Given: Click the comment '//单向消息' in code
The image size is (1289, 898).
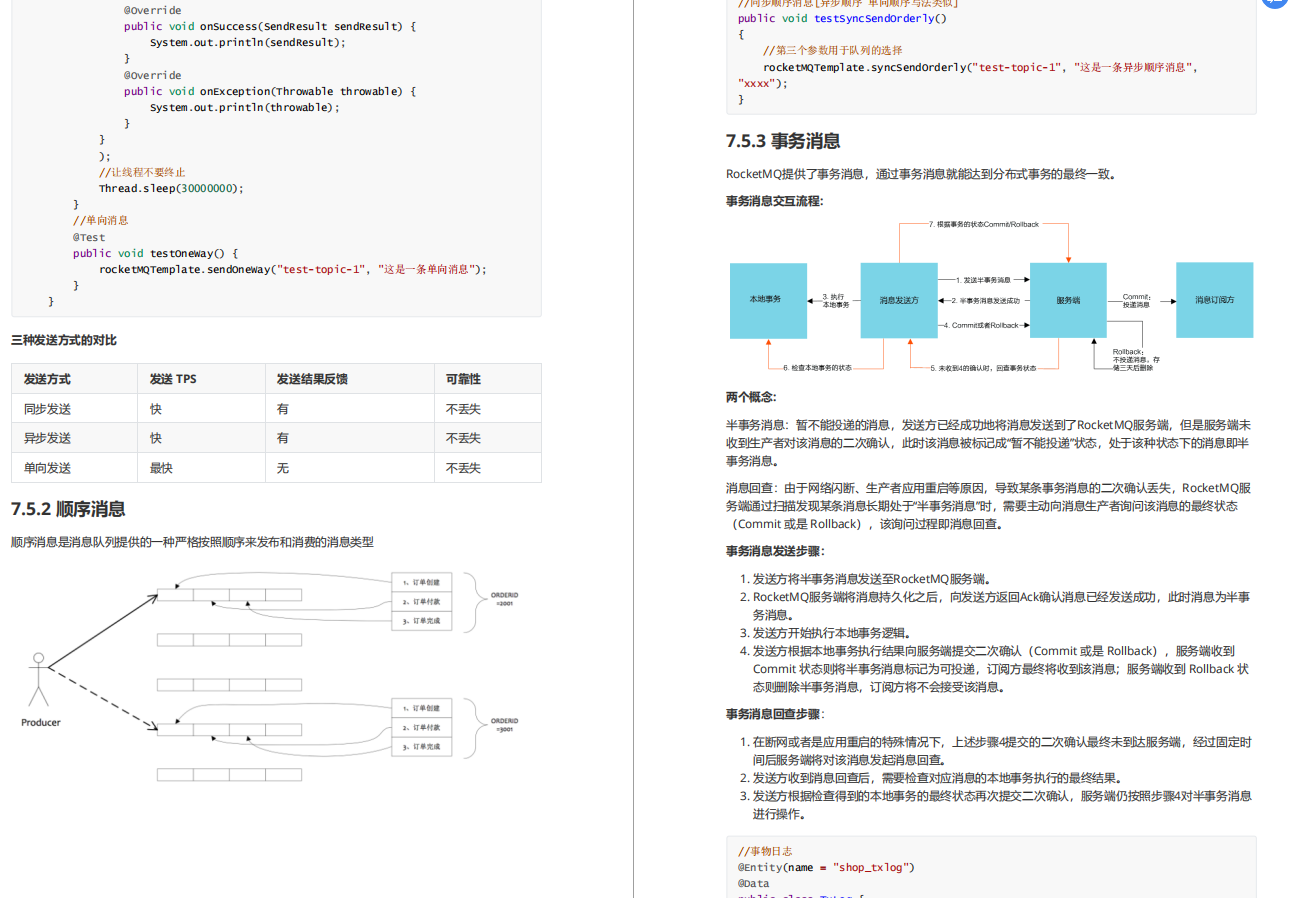Looking at the screenshot, I should [x=100, y=220].
